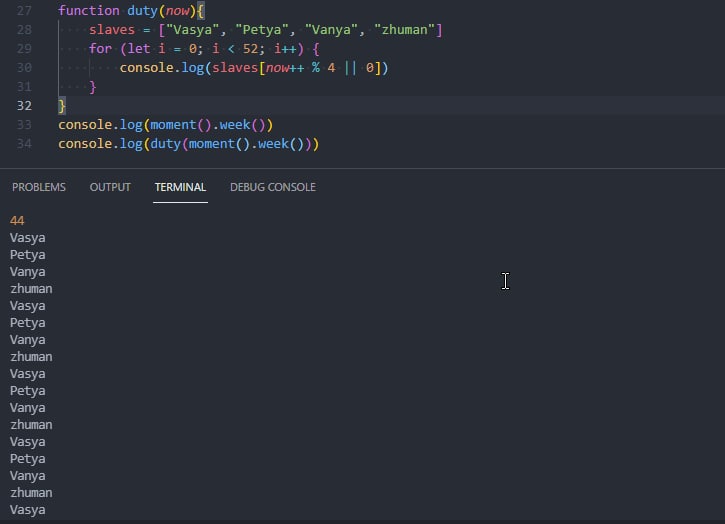Click the closing brace on line 32
This screenshot has width=725, height=524.
click(x=62, y=106)
